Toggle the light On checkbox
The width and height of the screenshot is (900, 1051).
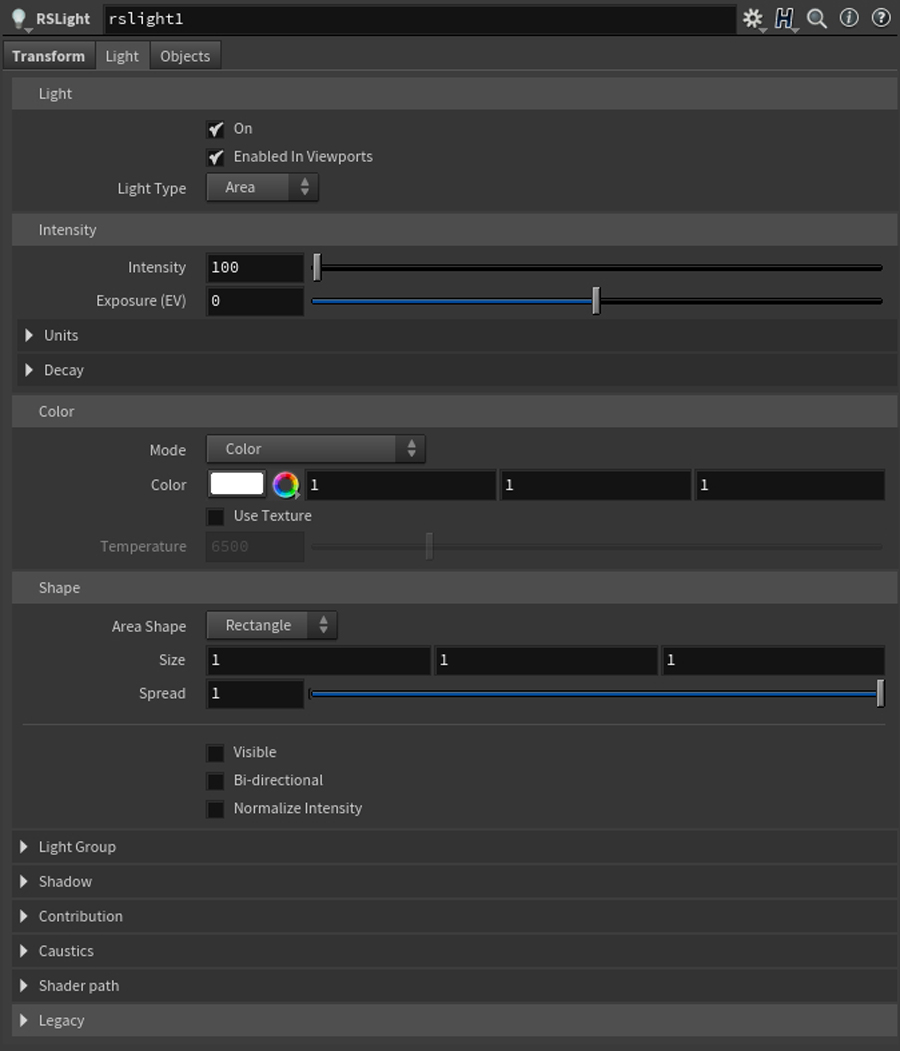pyautogui.click(x=215, y=129)
